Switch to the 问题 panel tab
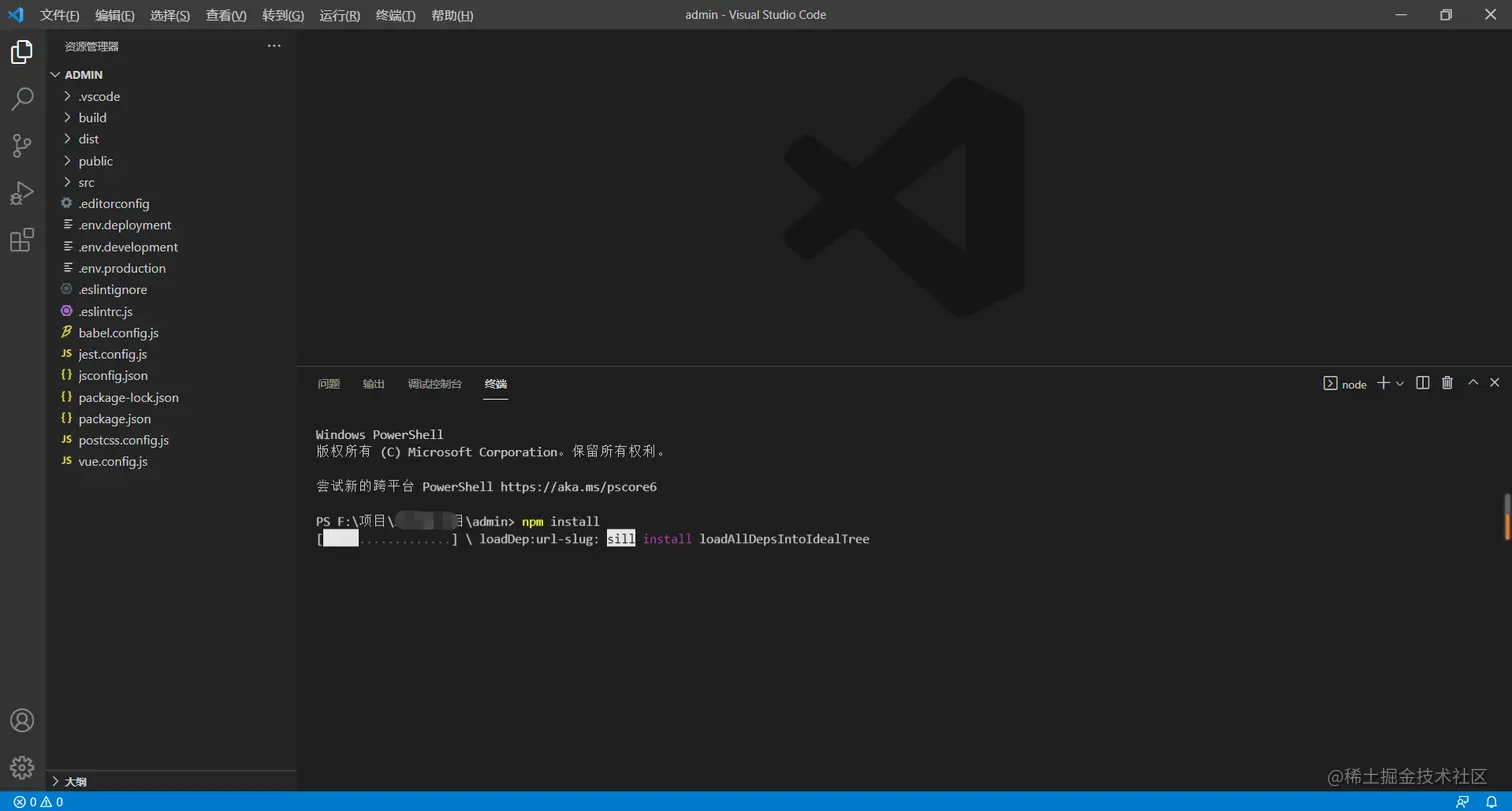Viewport: 1512px width, 811px height. coord(329,384)
